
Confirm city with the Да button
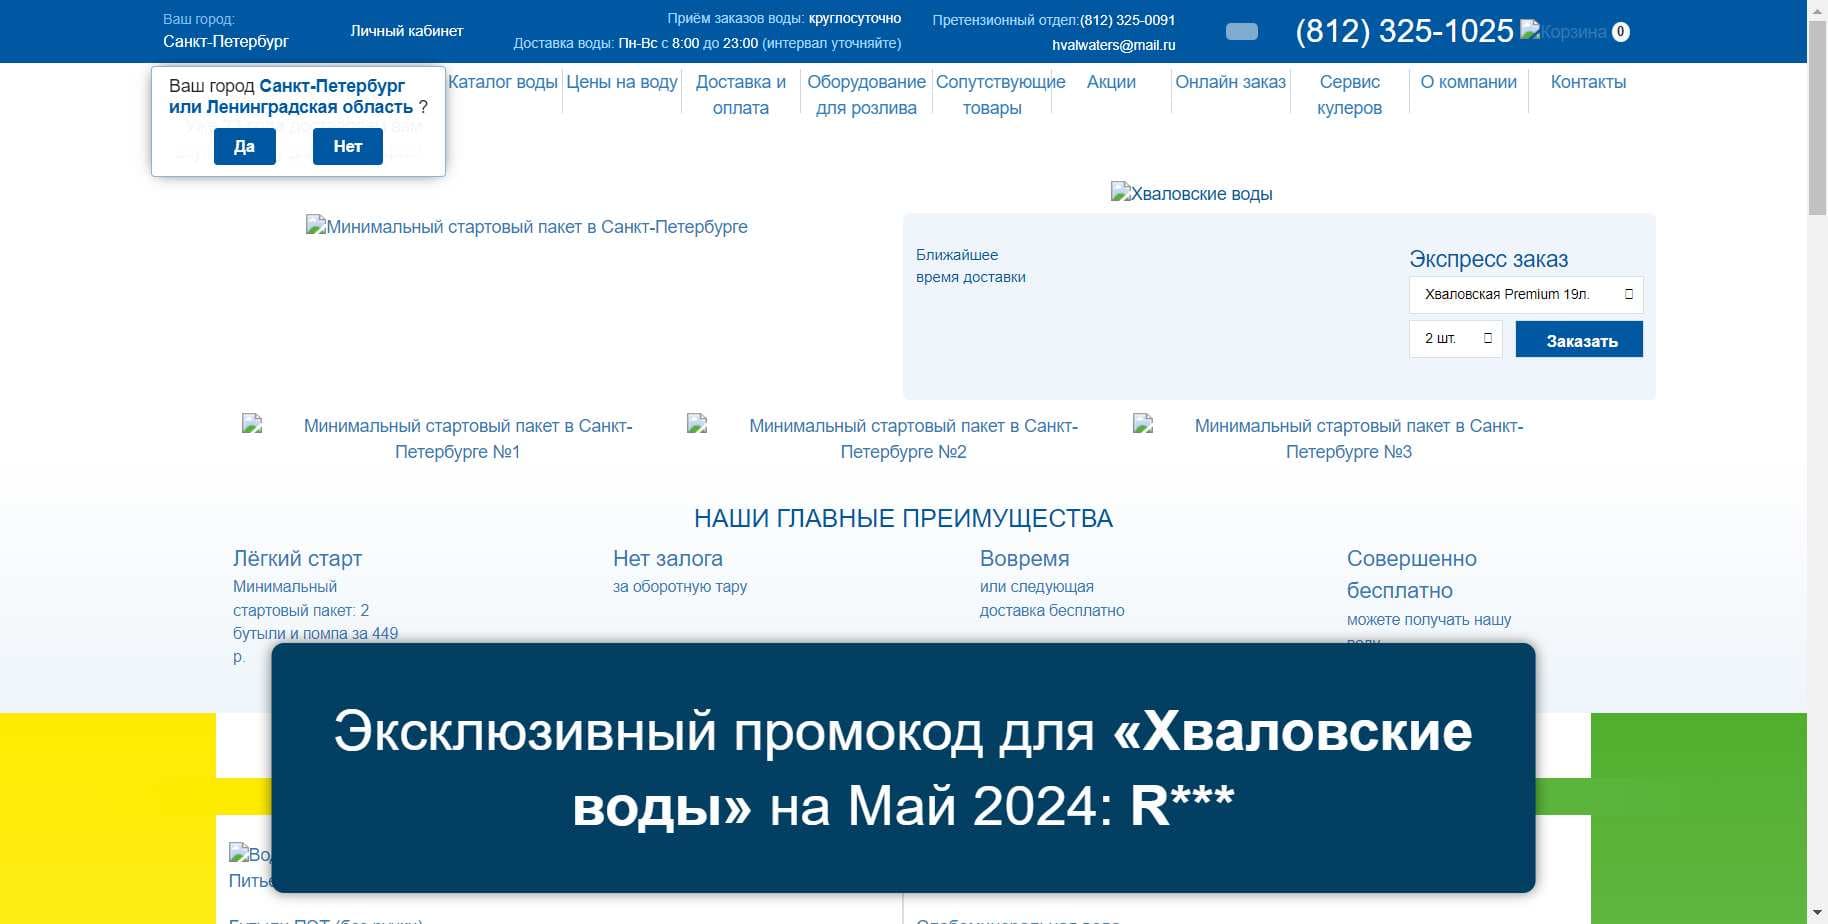tap(244, 147)
